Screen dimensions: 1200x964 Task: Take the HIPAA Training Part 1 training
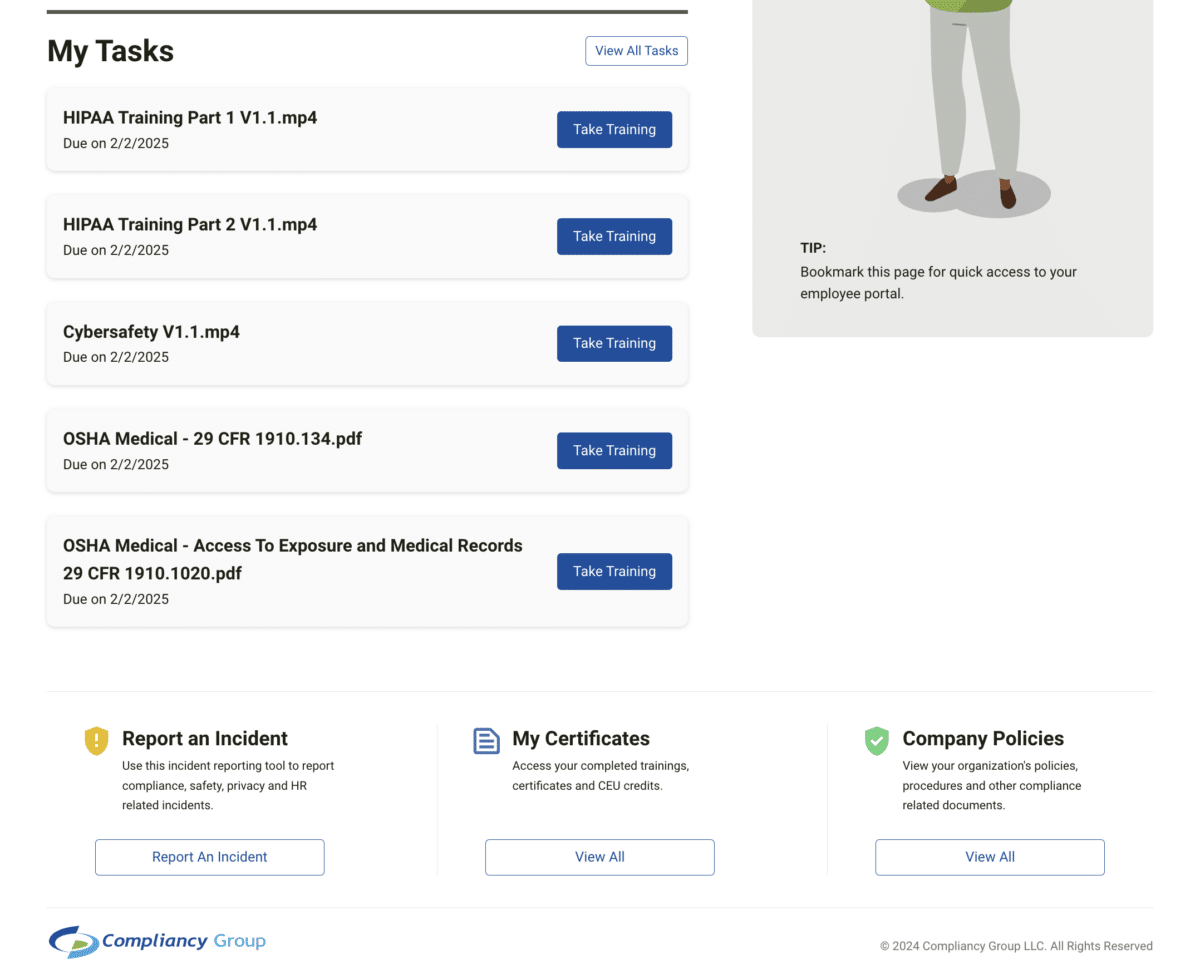tap(614, 129)
